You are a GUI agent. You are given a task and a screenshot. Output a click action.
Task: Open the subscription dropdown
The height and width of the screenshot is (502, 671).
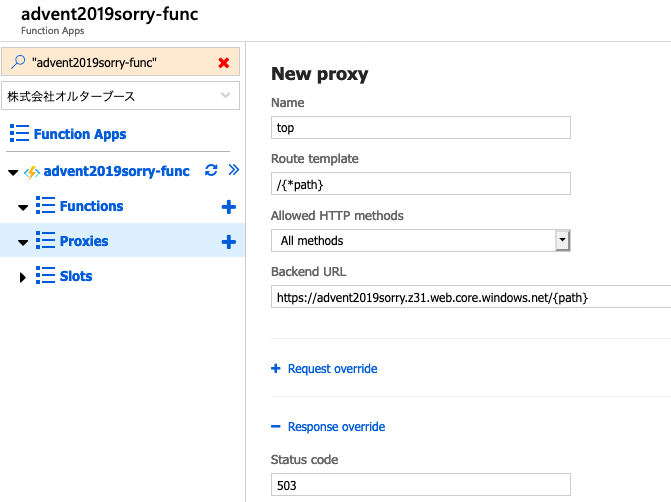pyautogui.click(x=224, y=96)
